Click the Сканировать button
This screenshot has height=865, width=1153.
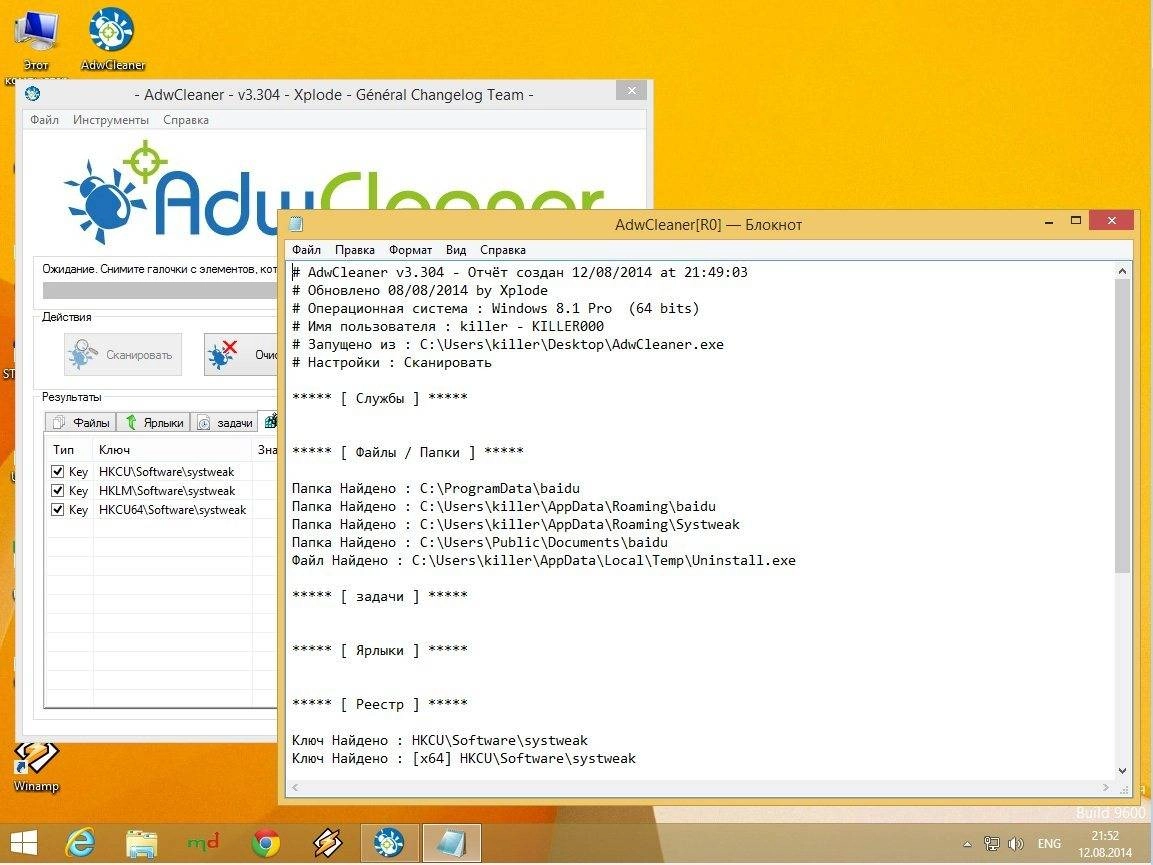click(x=123, y=355)
